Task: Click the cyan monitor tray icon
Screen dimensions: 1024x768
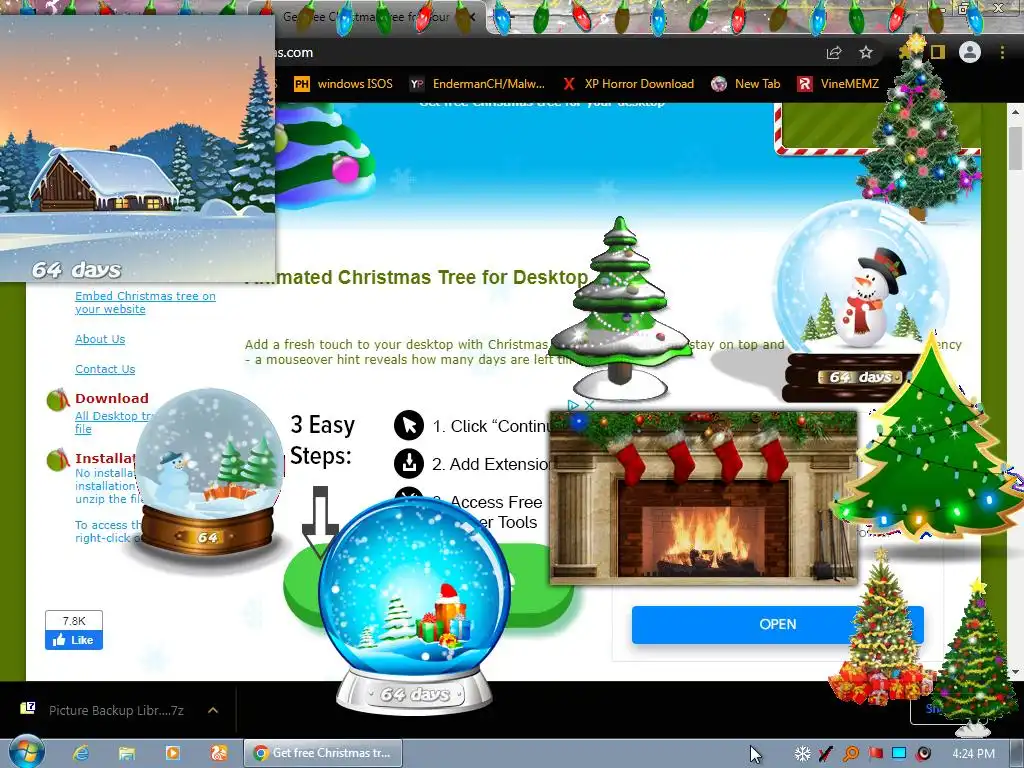Action: (x=899, y=754)
